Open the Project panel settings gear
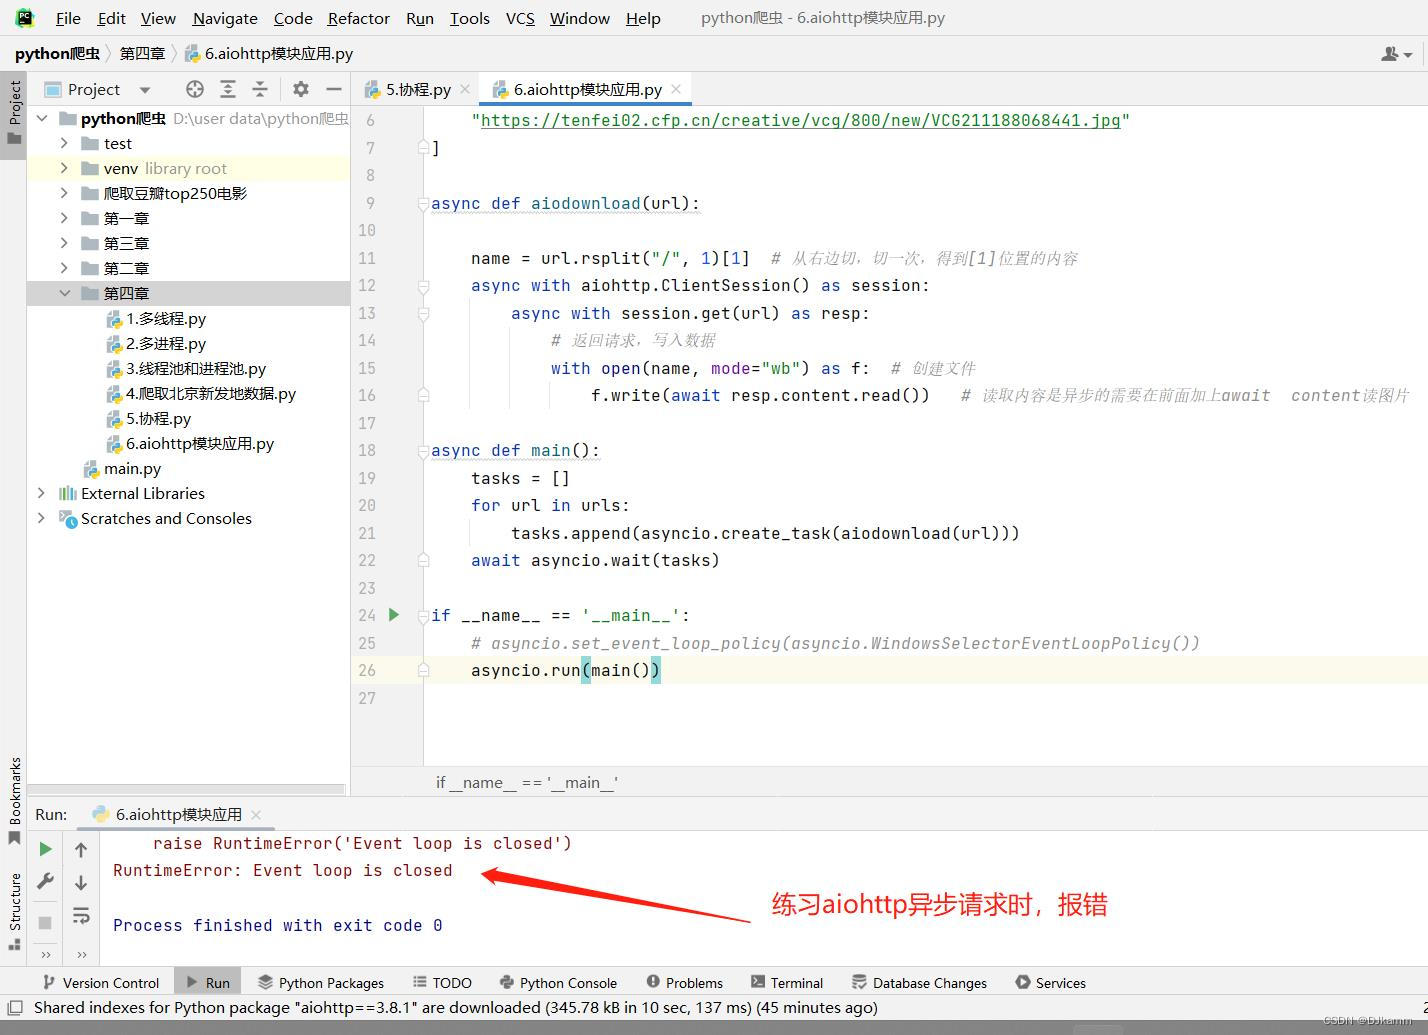This screenshot has height=1035, width=1428. 300,89
